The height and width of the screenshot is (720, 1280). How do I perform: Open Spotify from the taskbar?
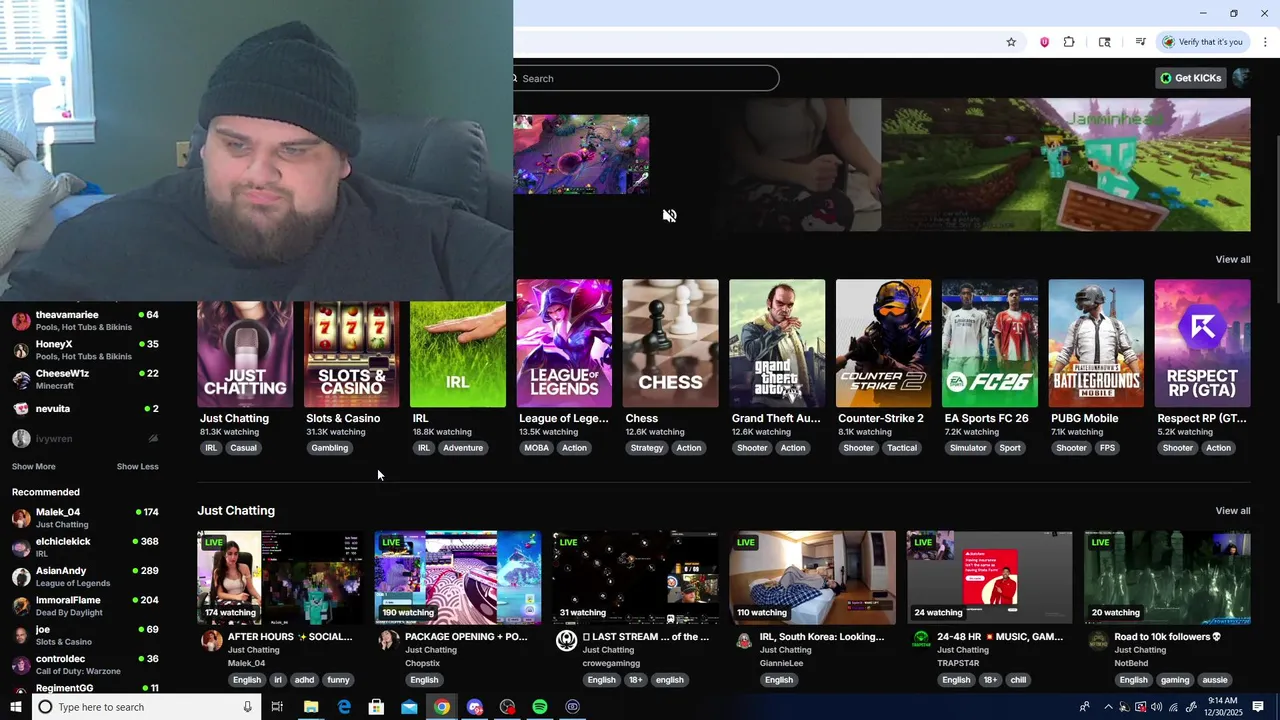pyautogui.click(x=540, y=707)
